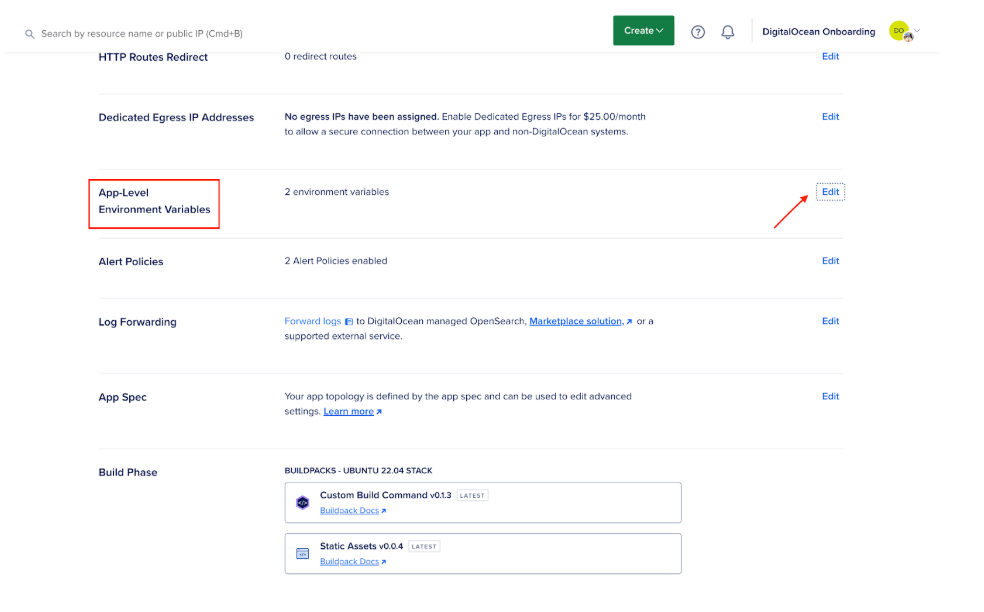Open the Create dropdown button
This screenshot has width=984, height=612.
click(x=643, y=31)
